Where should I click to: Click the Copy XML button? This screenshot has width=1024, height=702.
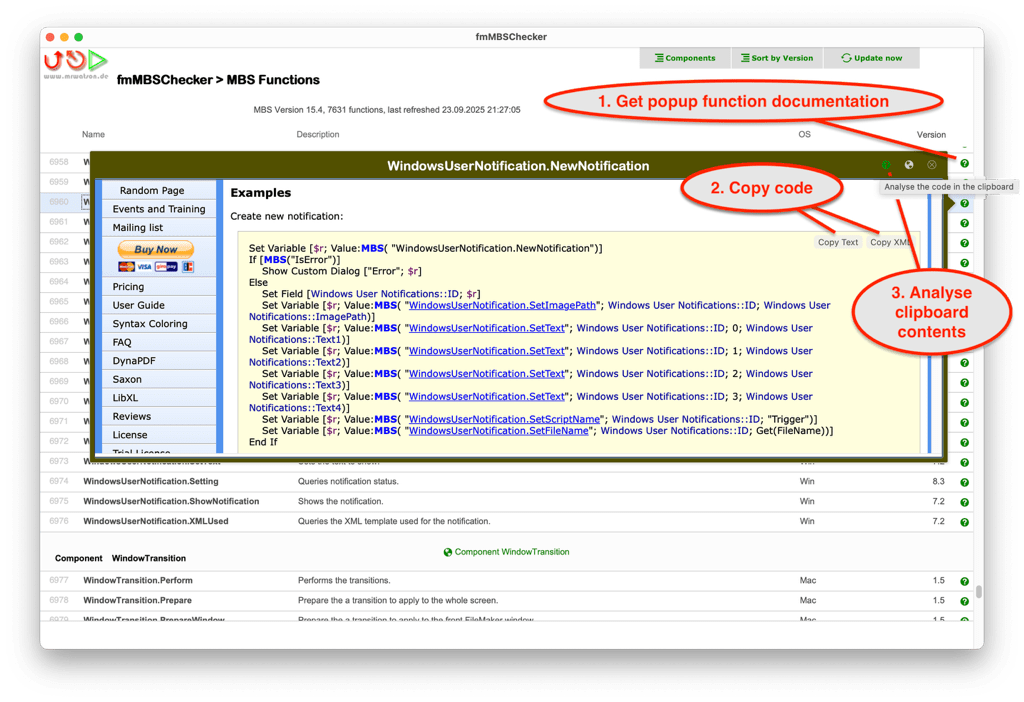[x=889, y=241]
